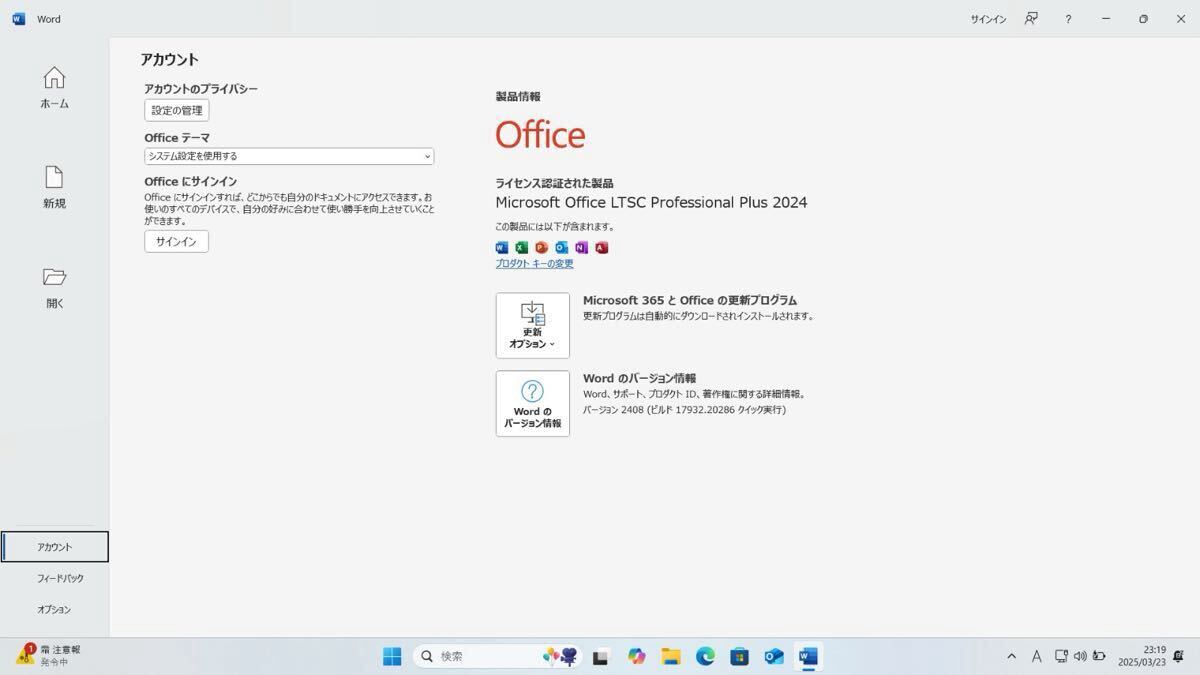
Task: Open File Explorer from the taskbar
Action: click(x=671, y=656)
